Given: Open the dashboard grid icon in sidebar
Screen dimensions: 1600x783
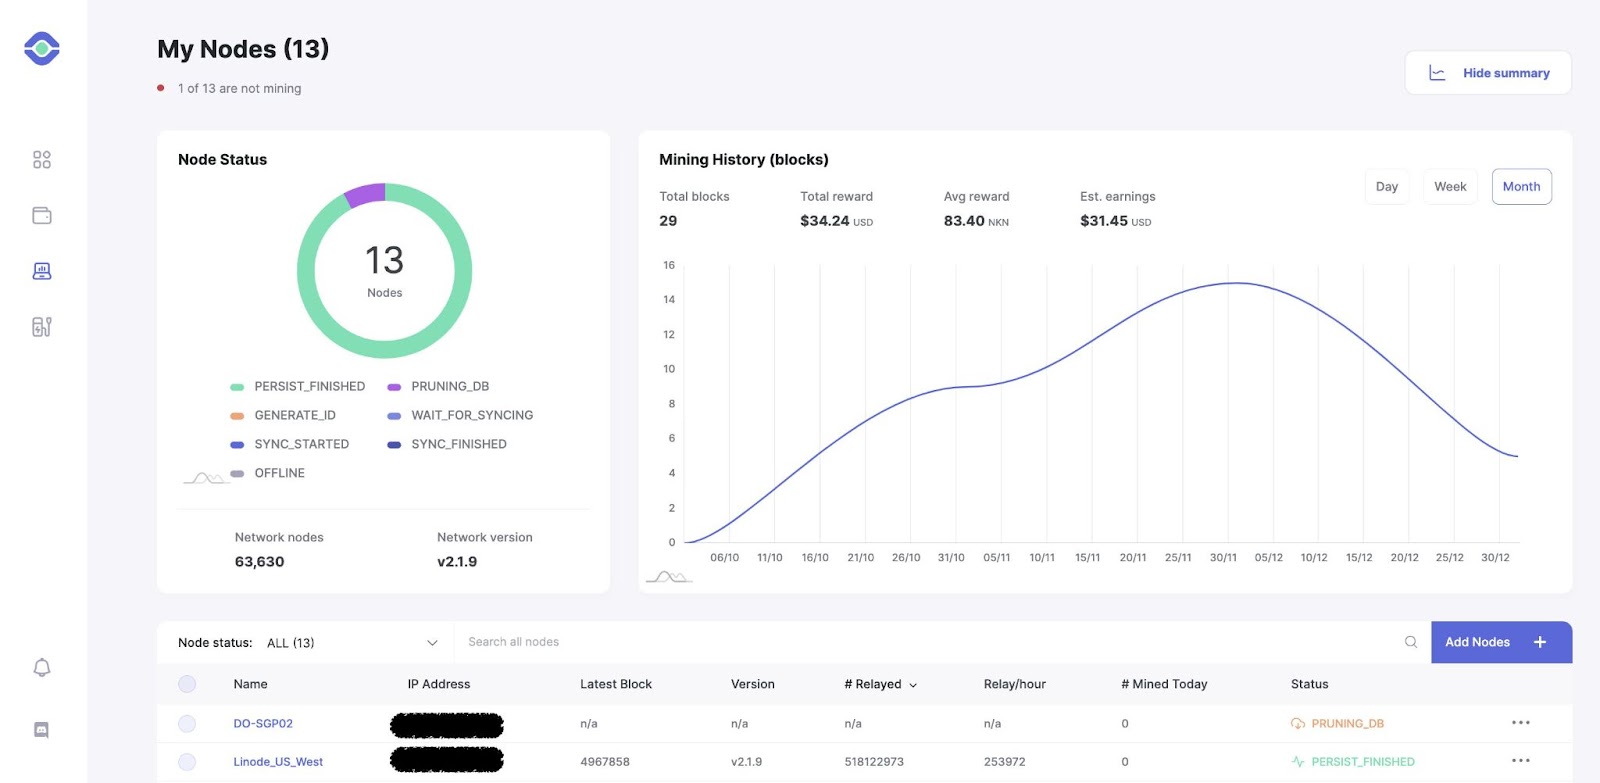Looking at the screenshot, I should (42, 160).
